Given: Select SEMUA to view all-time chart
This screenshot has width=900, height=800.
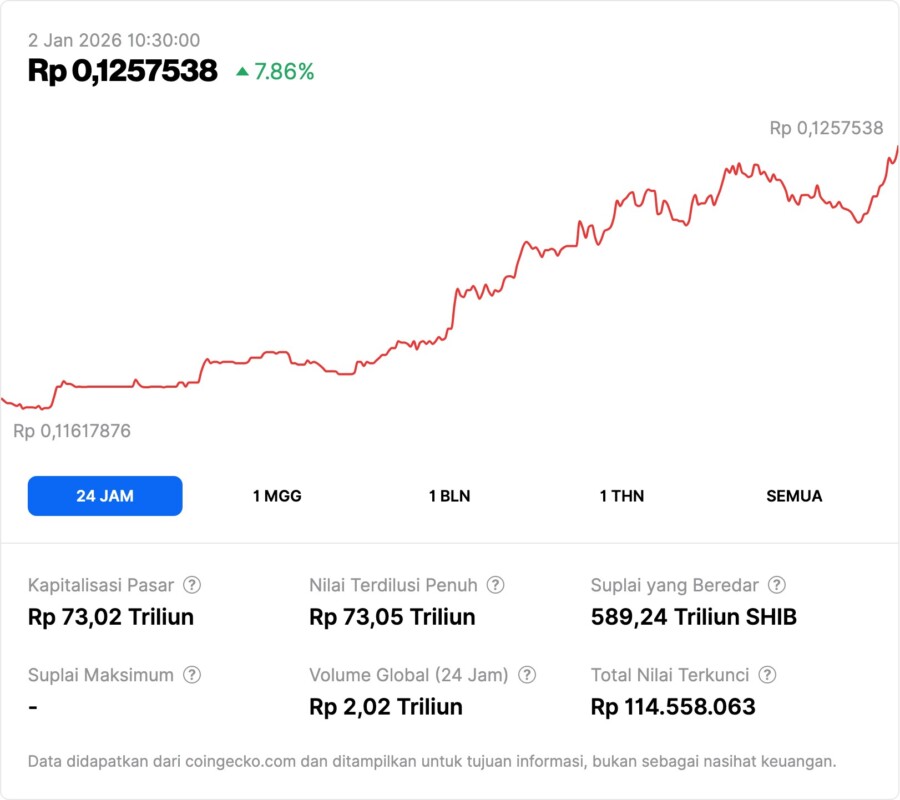Looking at the screenshot, I should click(x=794, y=496).
